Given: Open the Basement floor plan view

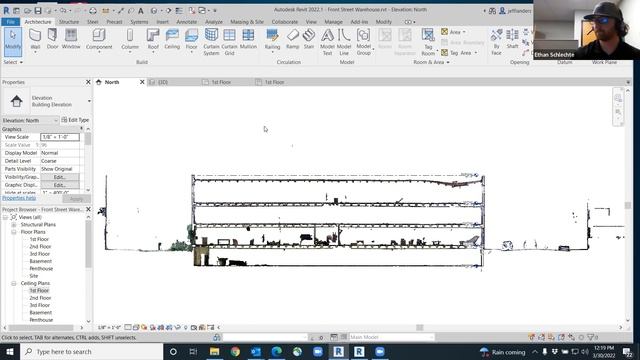Looking at the screenshot, I should tap(40, 261).
